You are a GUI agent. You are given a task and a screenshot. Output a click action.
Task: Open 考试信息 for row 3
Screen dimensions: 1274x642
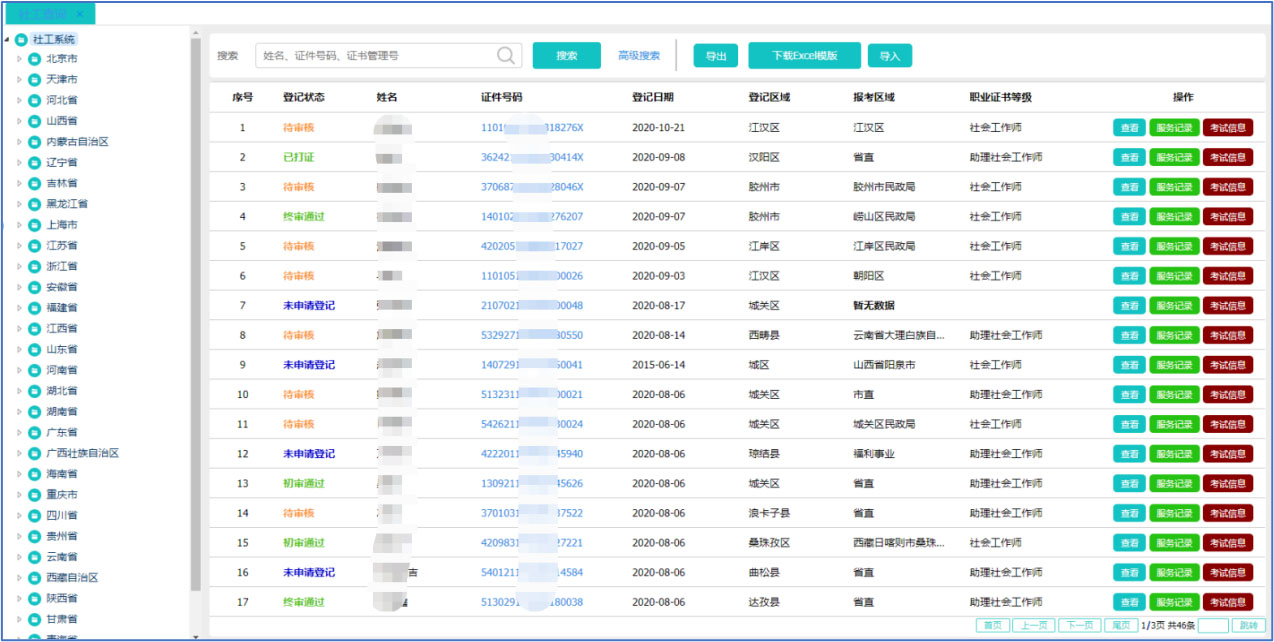coord(1228,187)
